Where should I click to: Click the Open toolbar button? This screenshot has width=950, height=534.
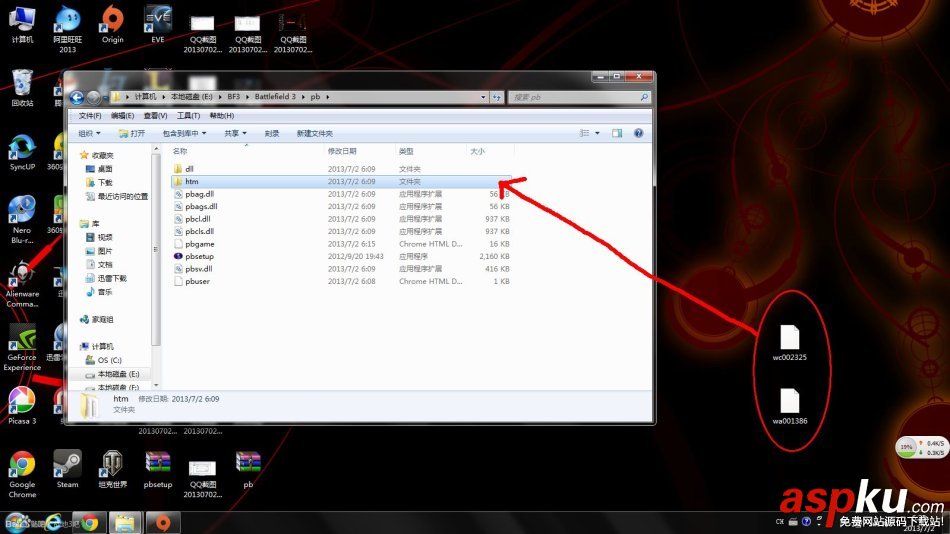click(x=132, y=133)
